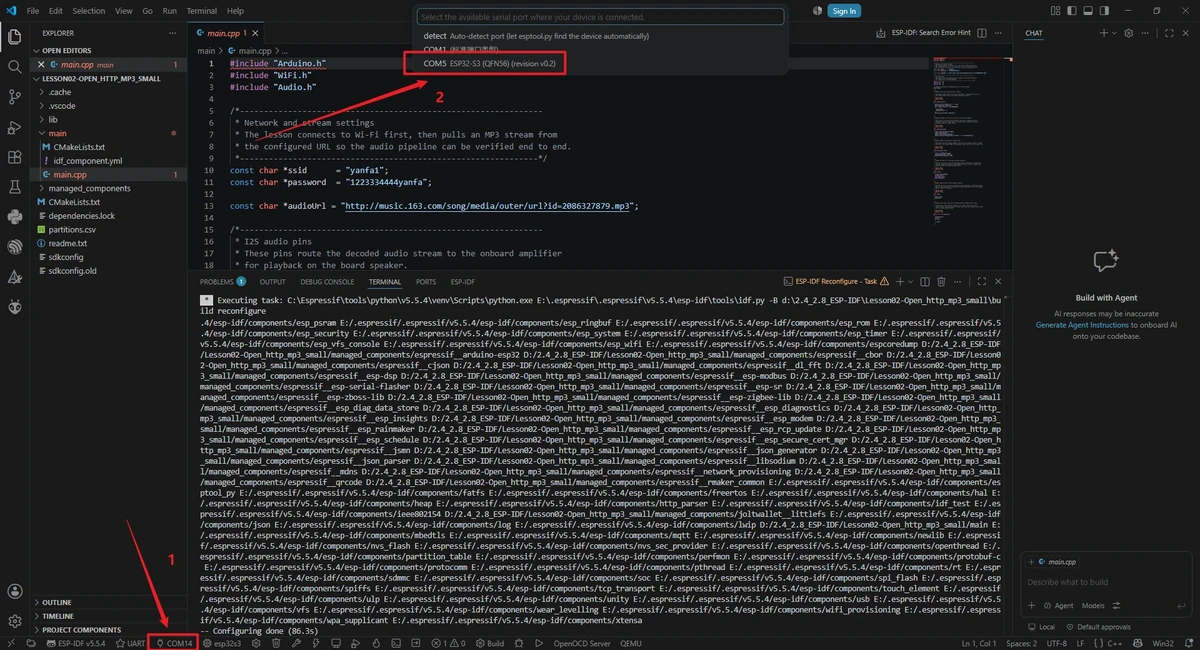Click the esp32s3 target chip status item
This screenshot has width=1200, height=650.
pos(222,643)
